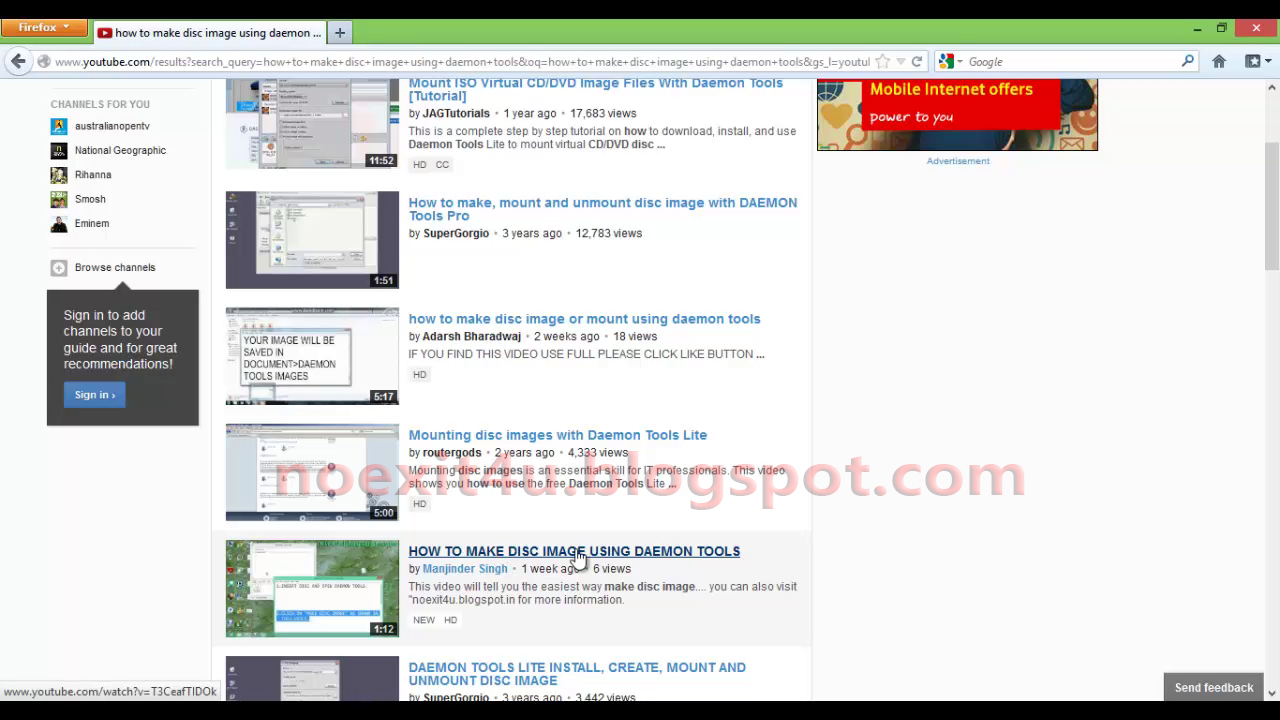Screen dimensions: 1280x720
Task: Open the National Geographic channel avatar
Action: (x=58, y=150)
